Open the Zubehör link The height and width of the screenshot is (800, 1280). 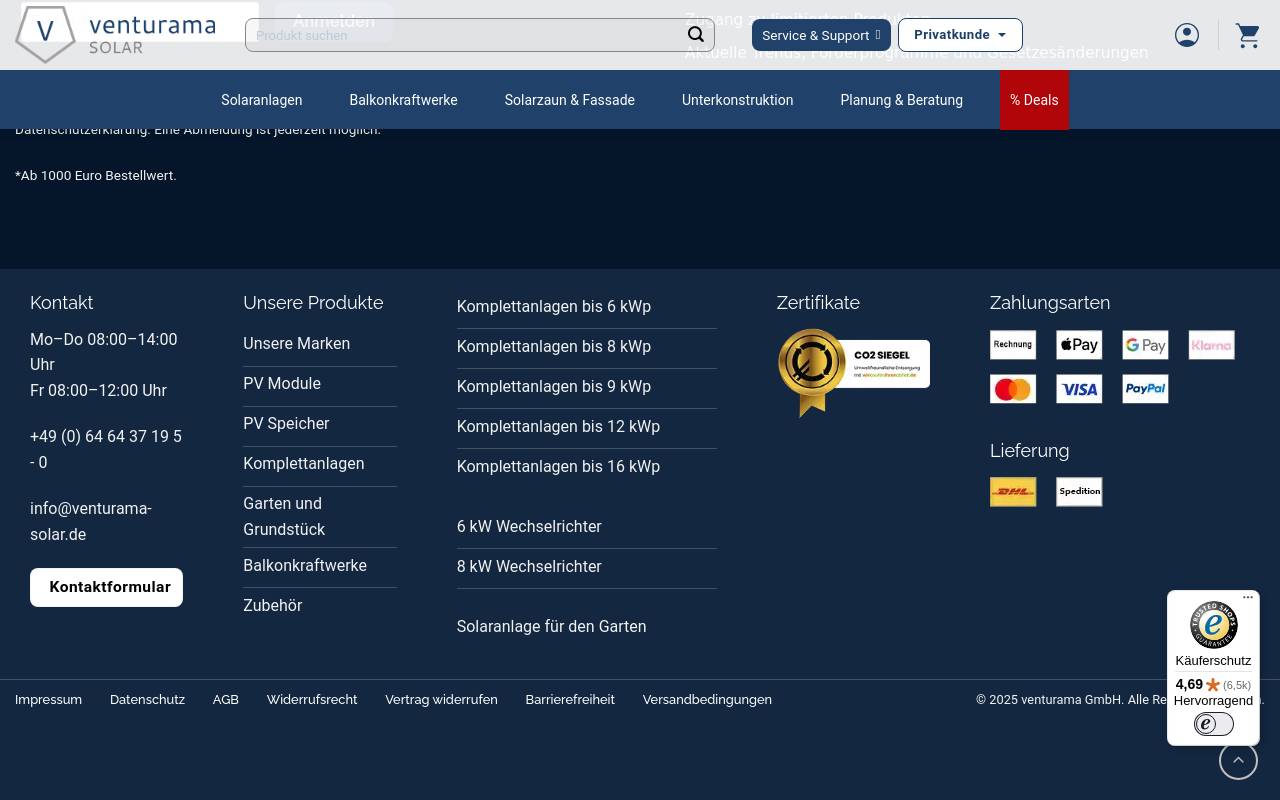pyautogui.click(x=273, y=606)
